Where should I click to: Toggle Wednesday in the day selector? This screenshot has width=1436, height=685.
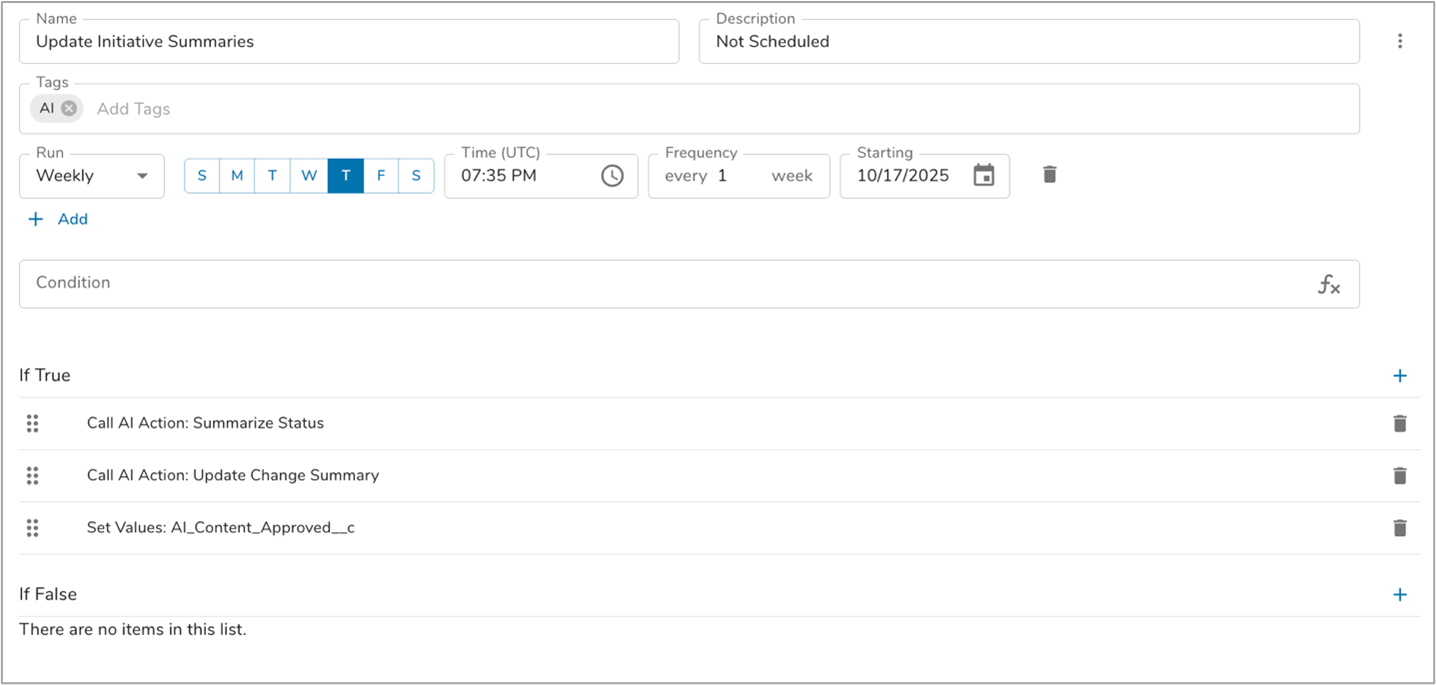(x=309, y=176)
